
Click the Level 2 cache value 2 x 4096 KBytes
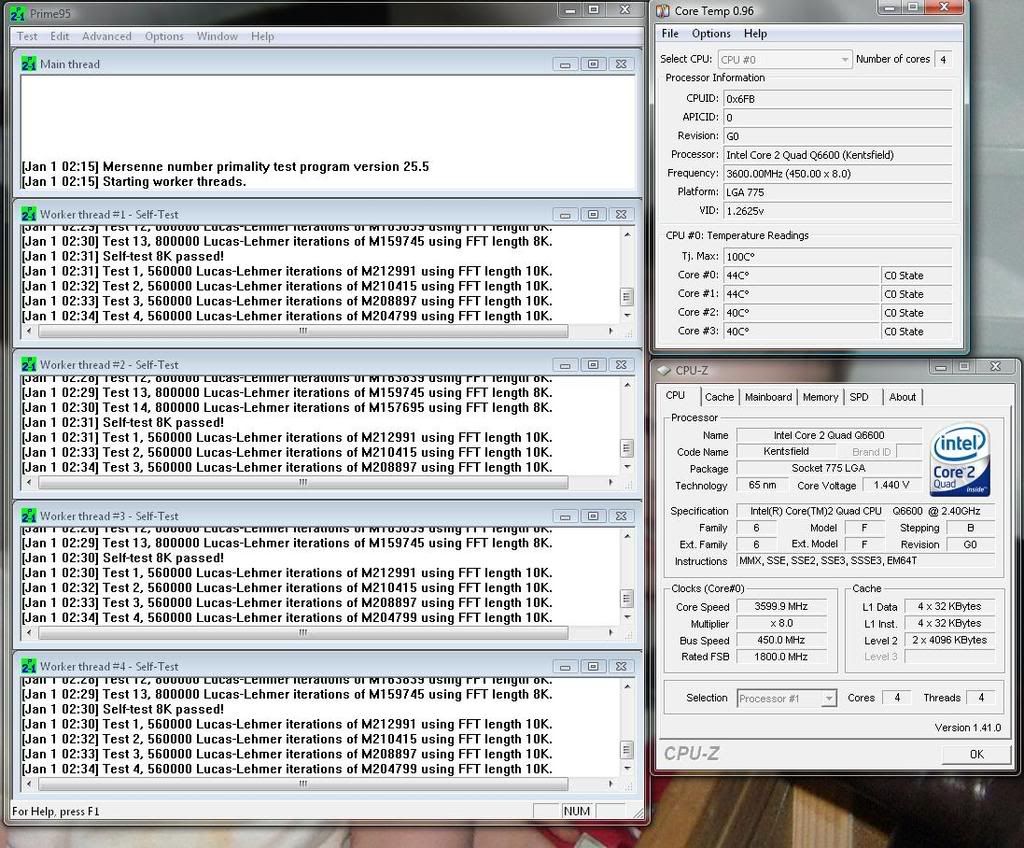(950, 640)
